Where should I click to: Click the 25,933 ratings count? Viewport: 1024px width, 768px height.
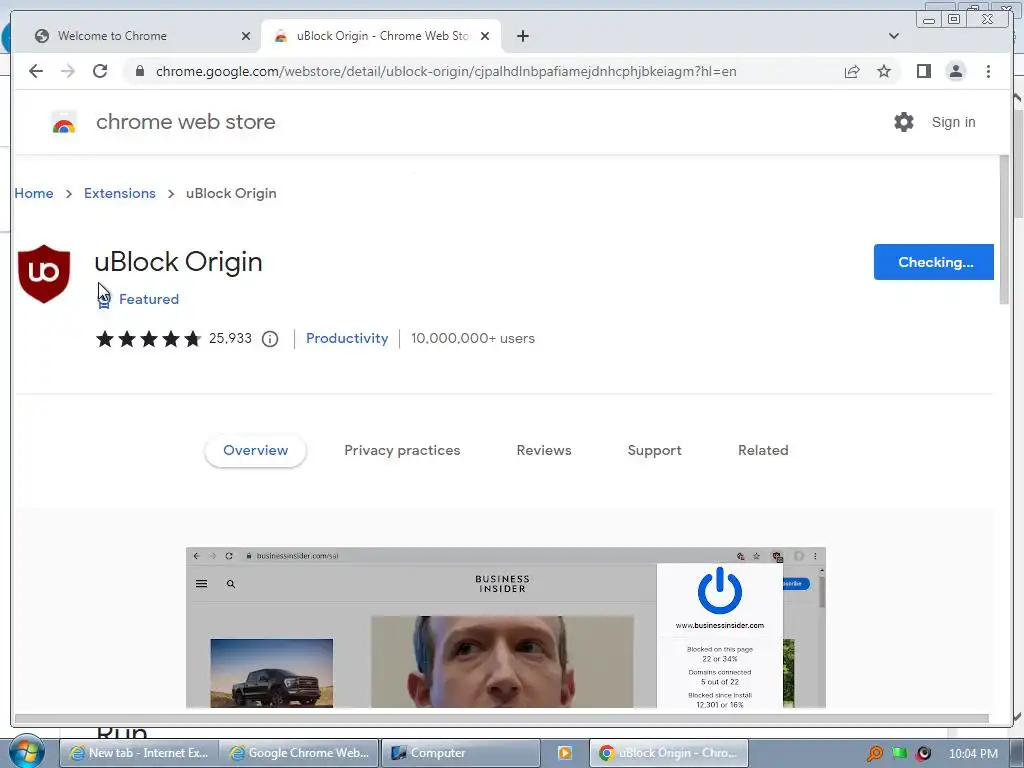pyautogui.click(x=230, y=338)
